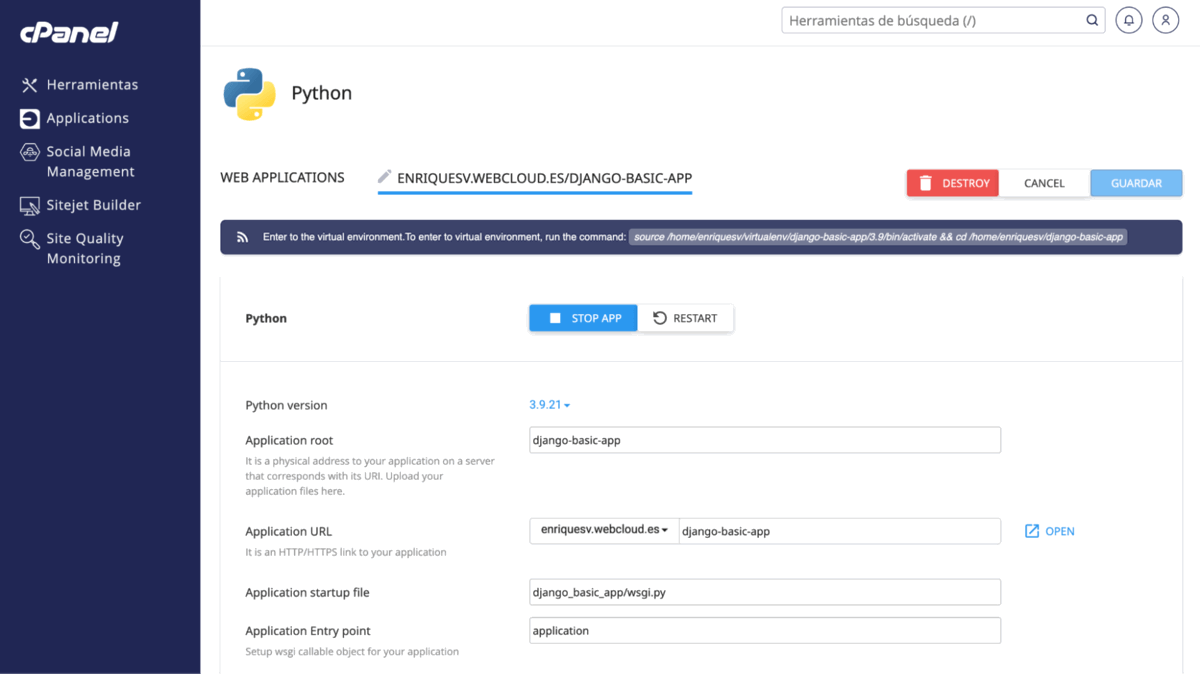This screenshot has height=674, width=1200.
Task: Edit the Application startup file field
Action: [765, 592]
